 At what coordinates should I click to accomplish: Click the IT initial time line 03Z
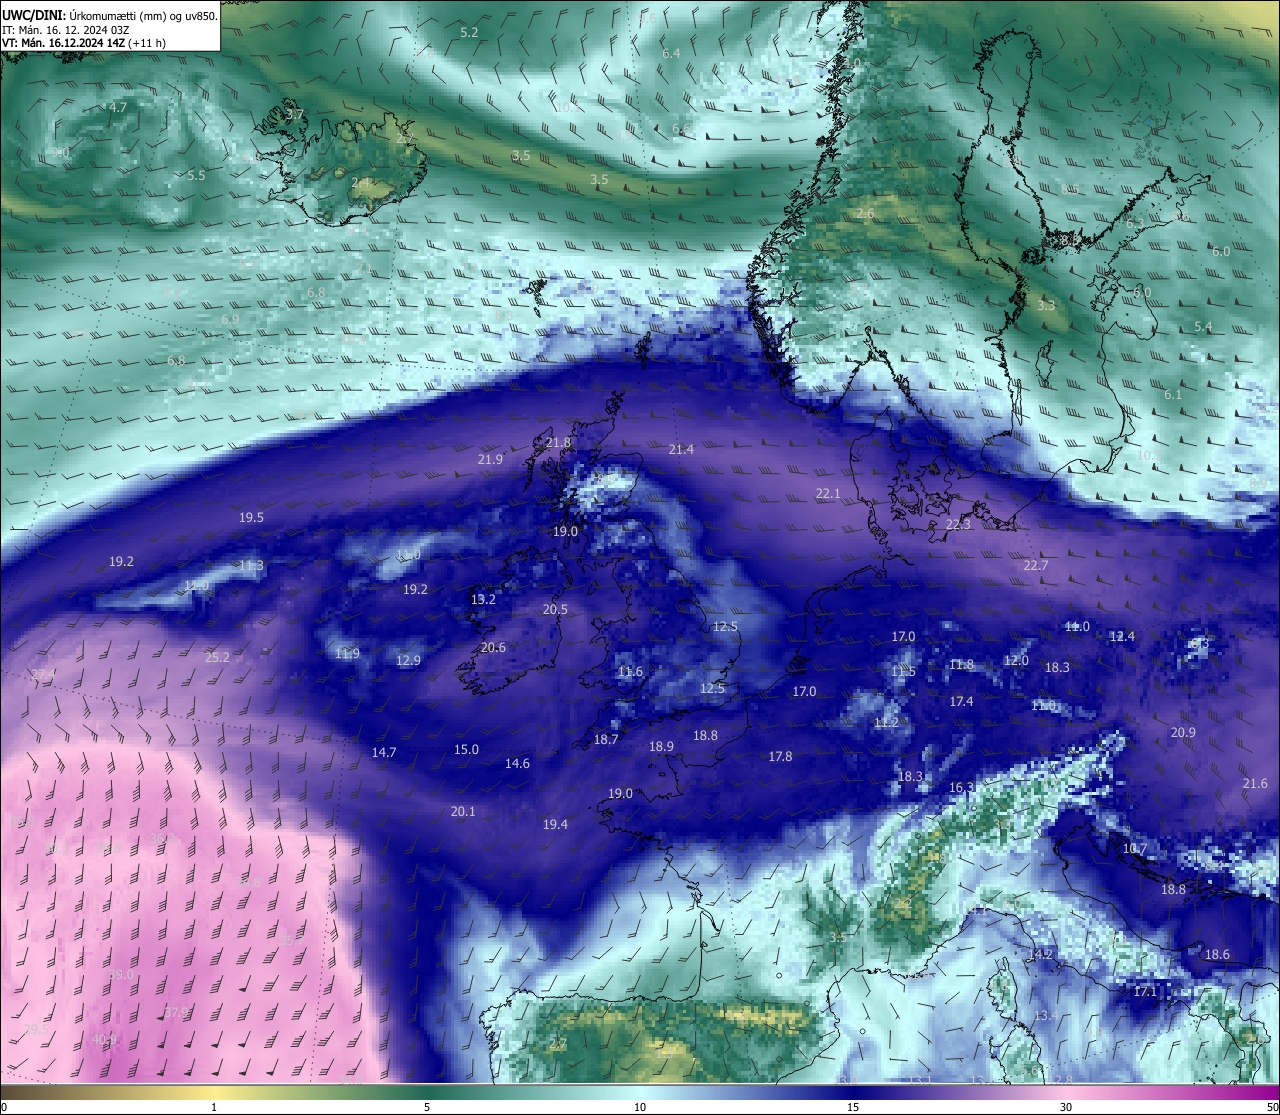coord(66,29)
